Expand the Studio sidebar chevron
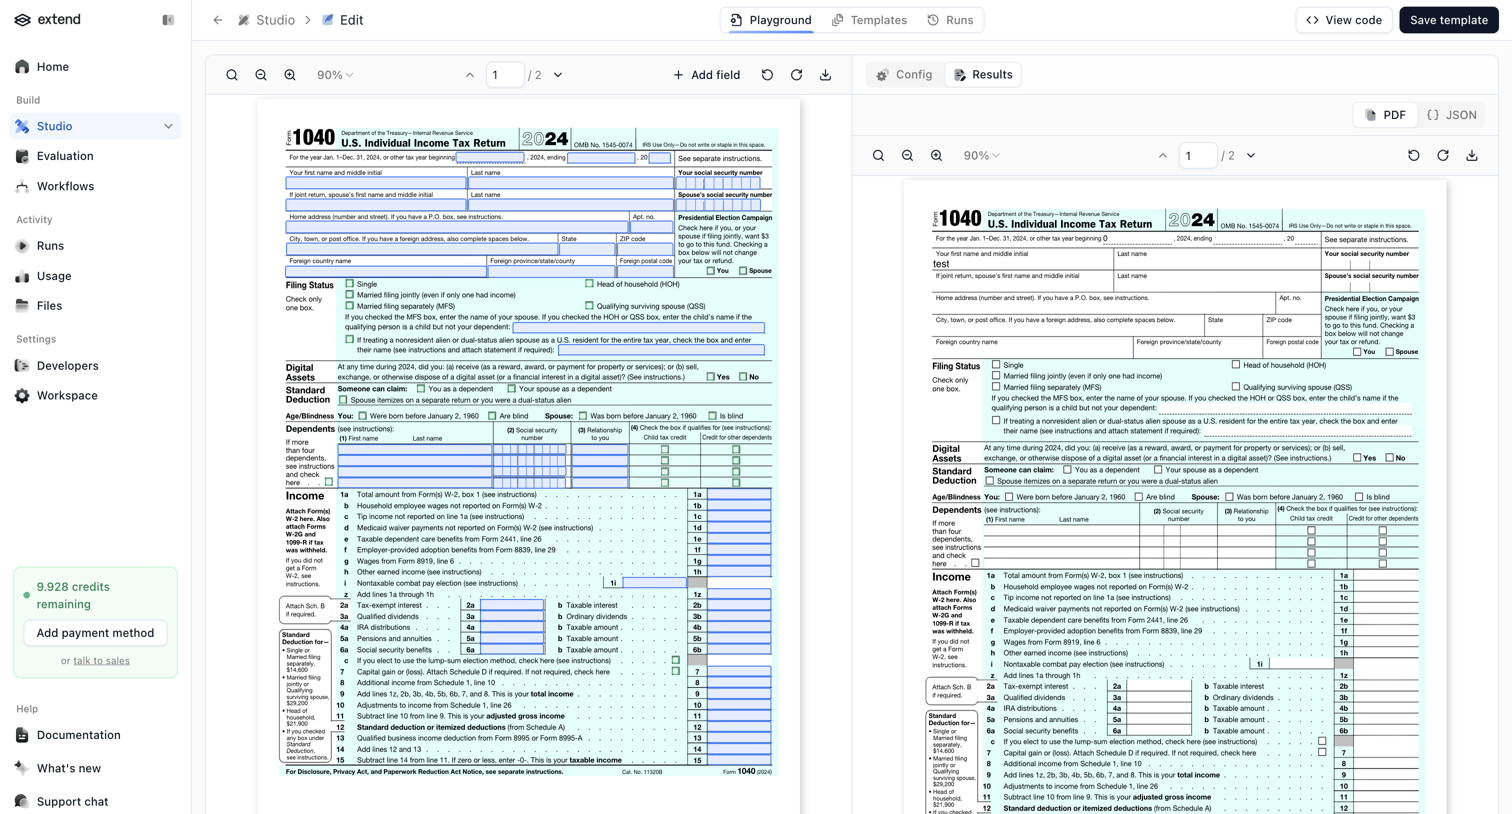1512x814 pixels. pos(168,126)
